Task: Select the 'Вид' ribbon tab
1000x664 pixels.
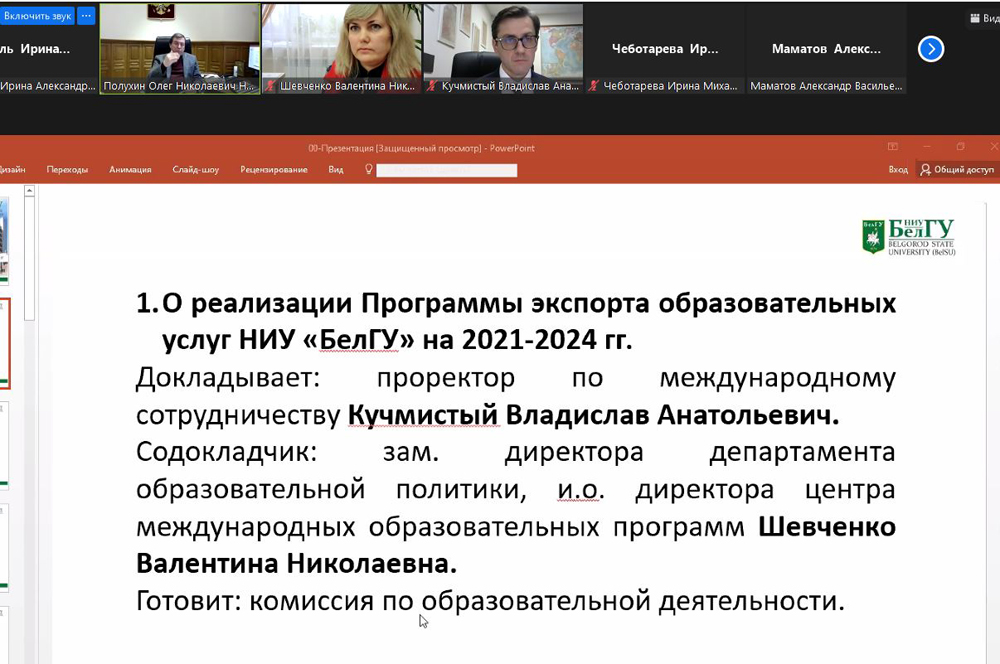Action: (336, 170)
